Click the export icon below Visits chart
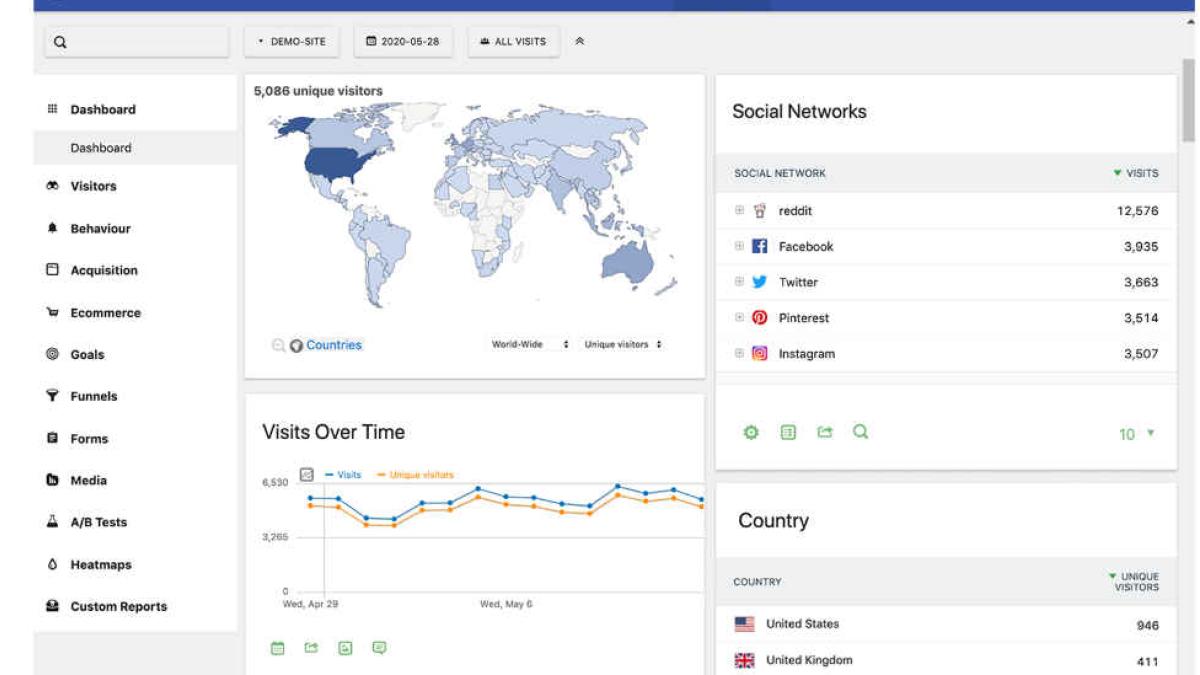Screen dimensions: 1200x675 [311, 648]
